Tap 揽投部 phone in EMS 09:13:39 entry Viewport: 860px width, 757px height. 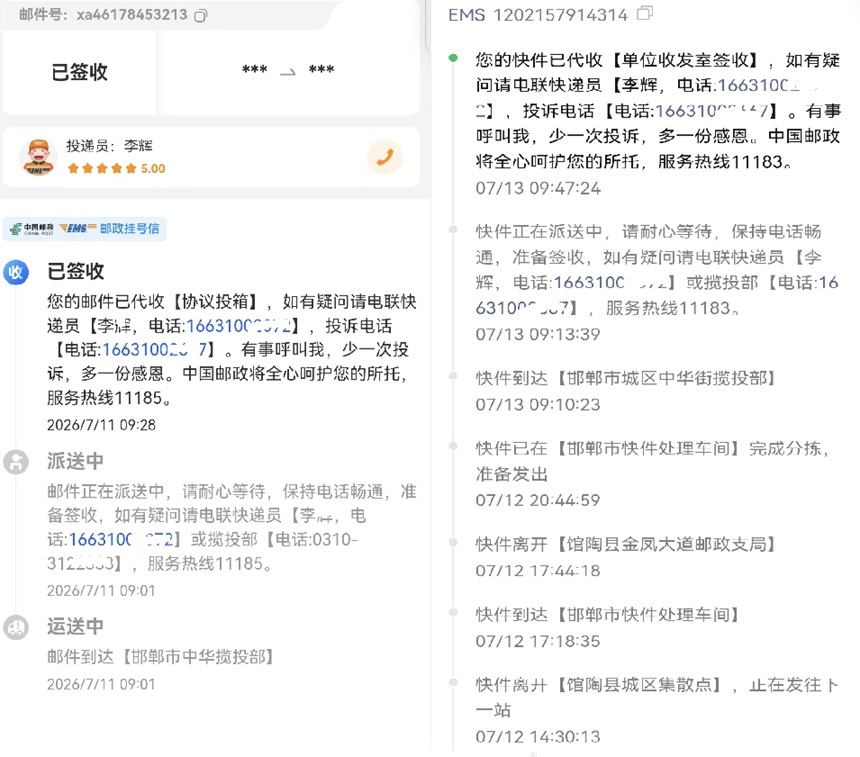[657, 295]
